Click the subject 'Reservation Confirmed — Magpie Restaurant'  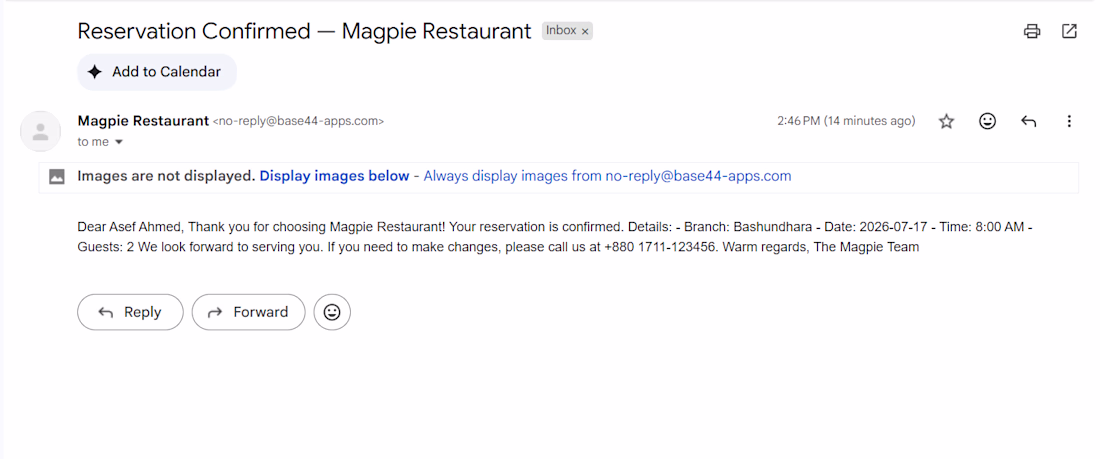[x=304, y=31]
